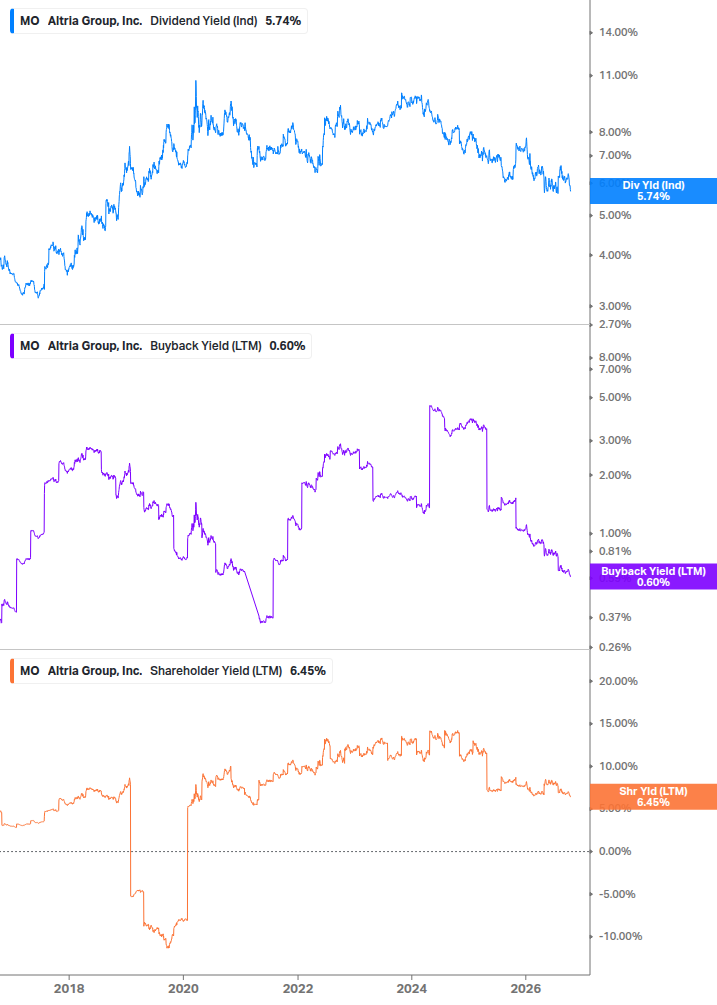Click the -5.00% axis label in shareholder yield panel
The height and width of the screenshot is (1005, 717).
tap(617, 894)
